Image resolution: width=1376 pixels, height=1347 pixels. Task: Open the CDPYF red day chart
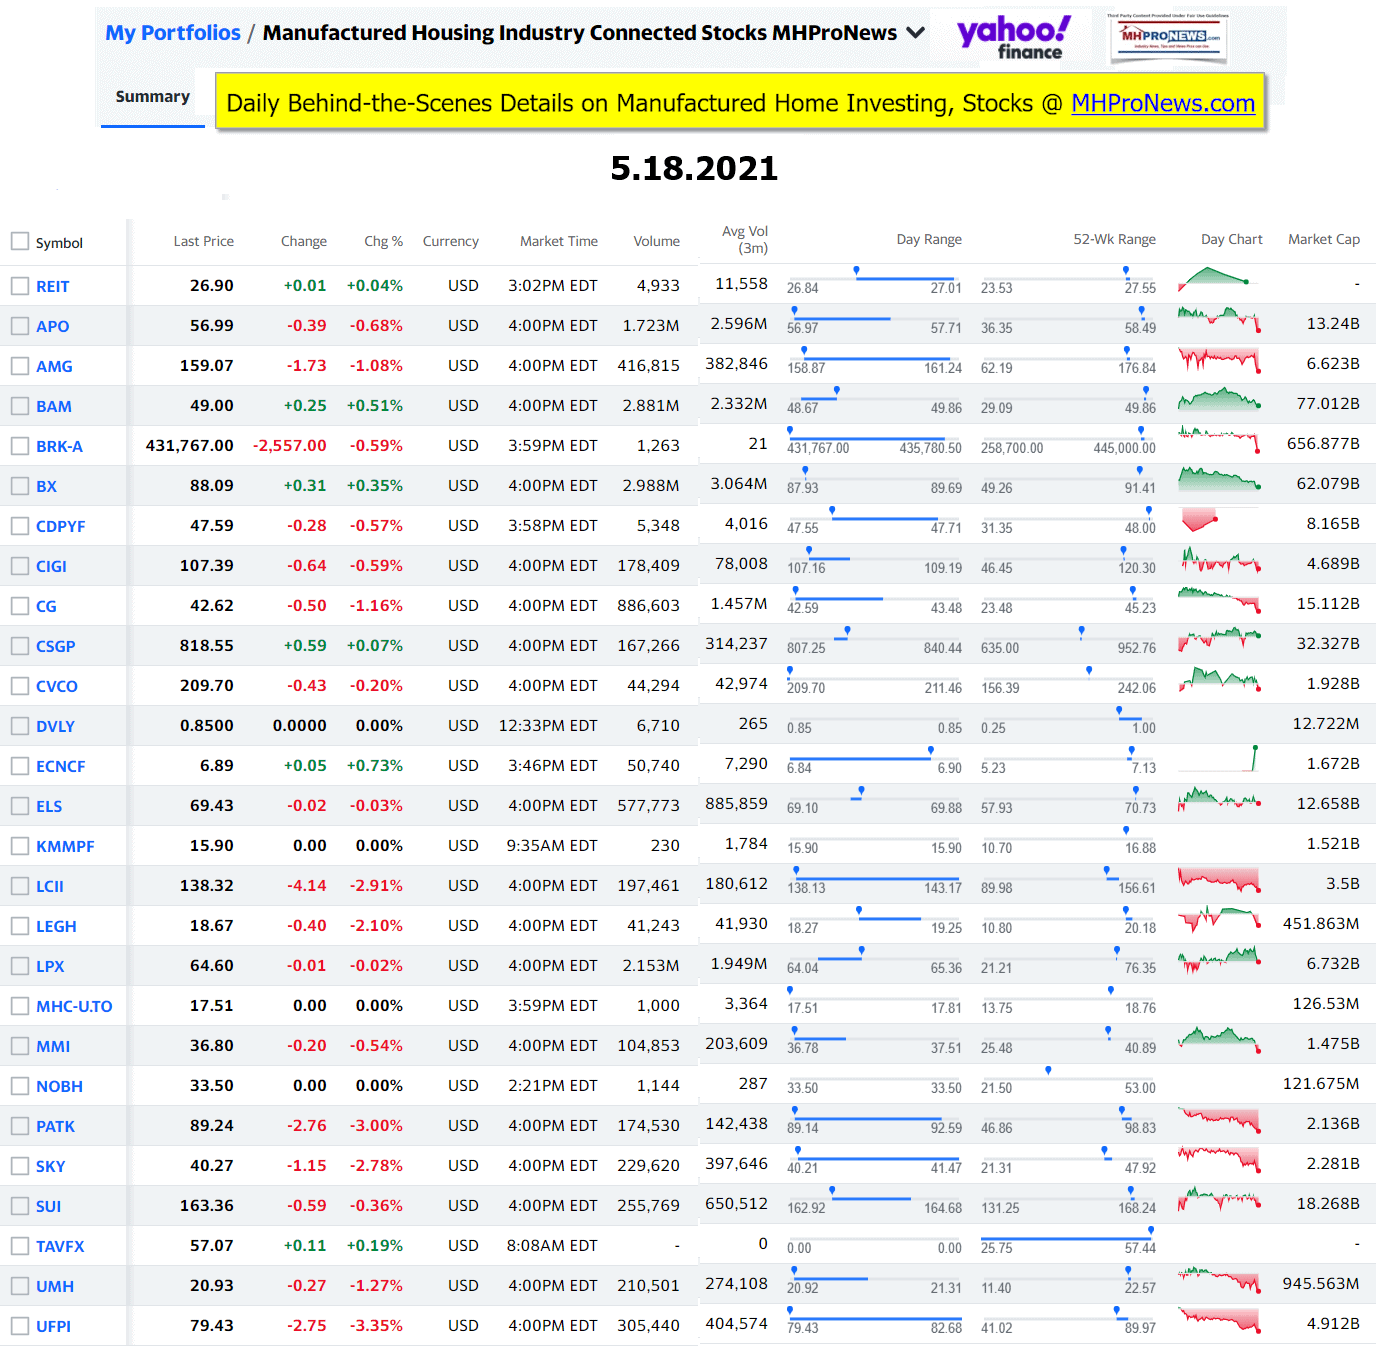[x=1200, y=520]
